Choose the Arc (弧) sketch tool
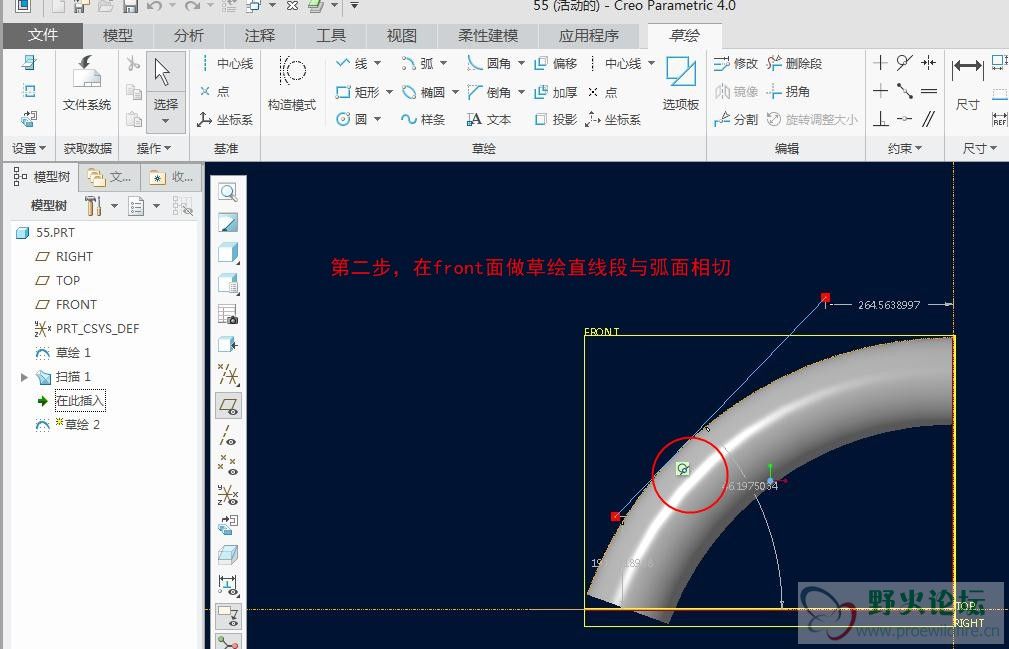1009x649 pixels. (418, 63)
